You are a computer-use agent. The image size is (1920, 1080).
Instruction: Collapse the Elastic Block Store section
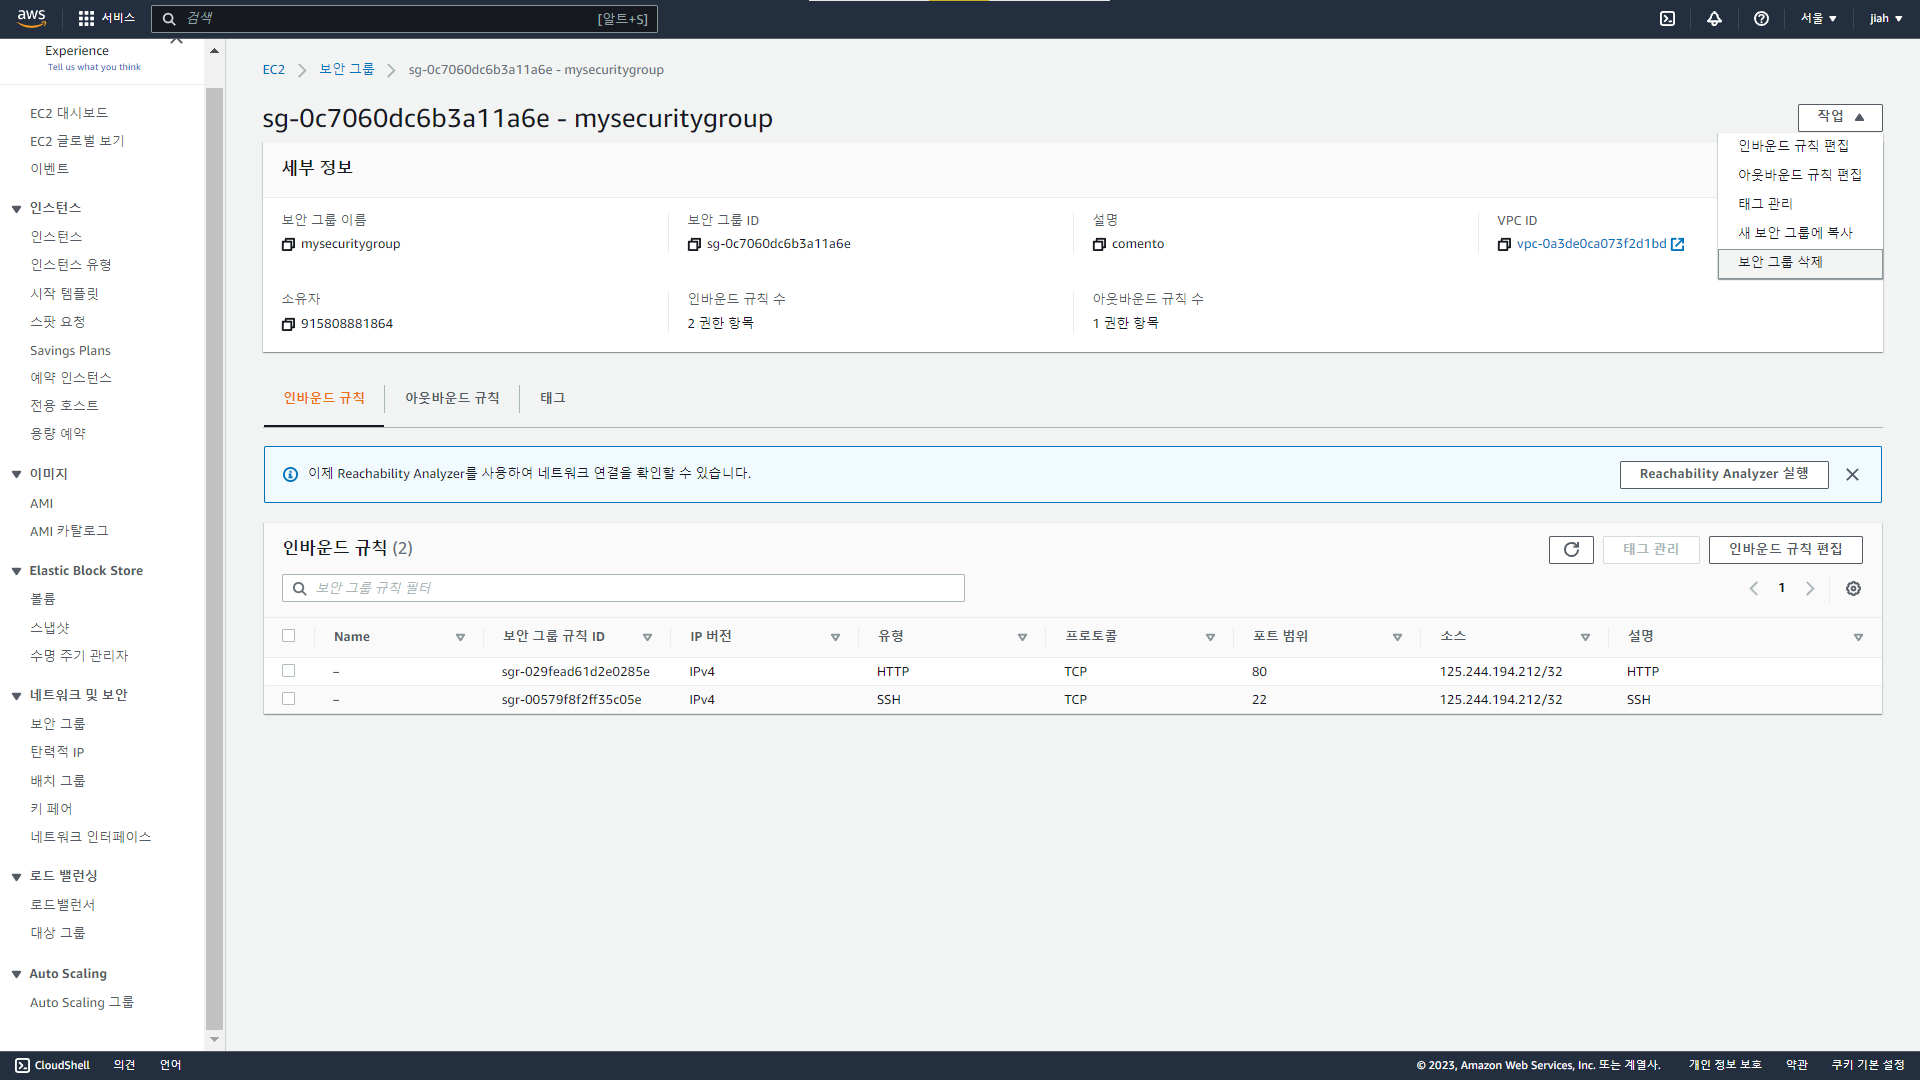coord(16,572)
